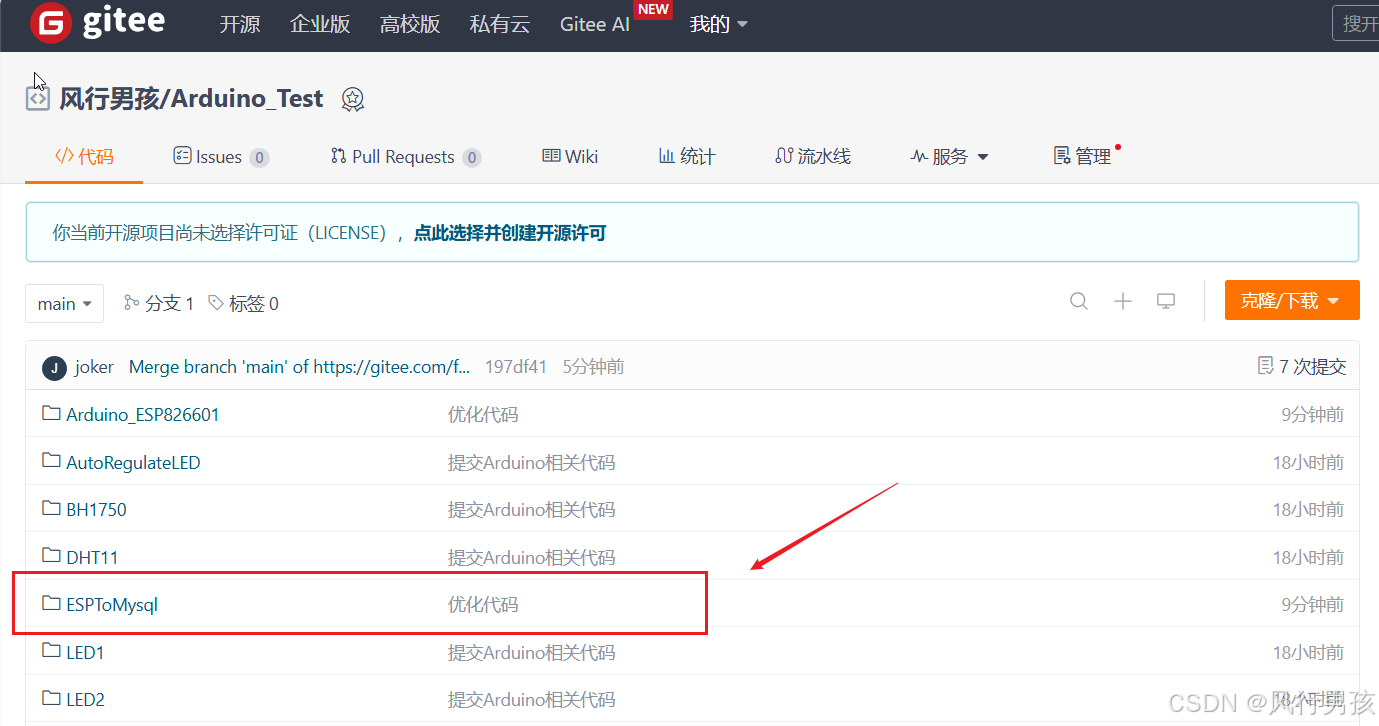Open 风行男孩/Arduino_Test repository title link
The image size is (1379, 726).
(x=191, y=98)
